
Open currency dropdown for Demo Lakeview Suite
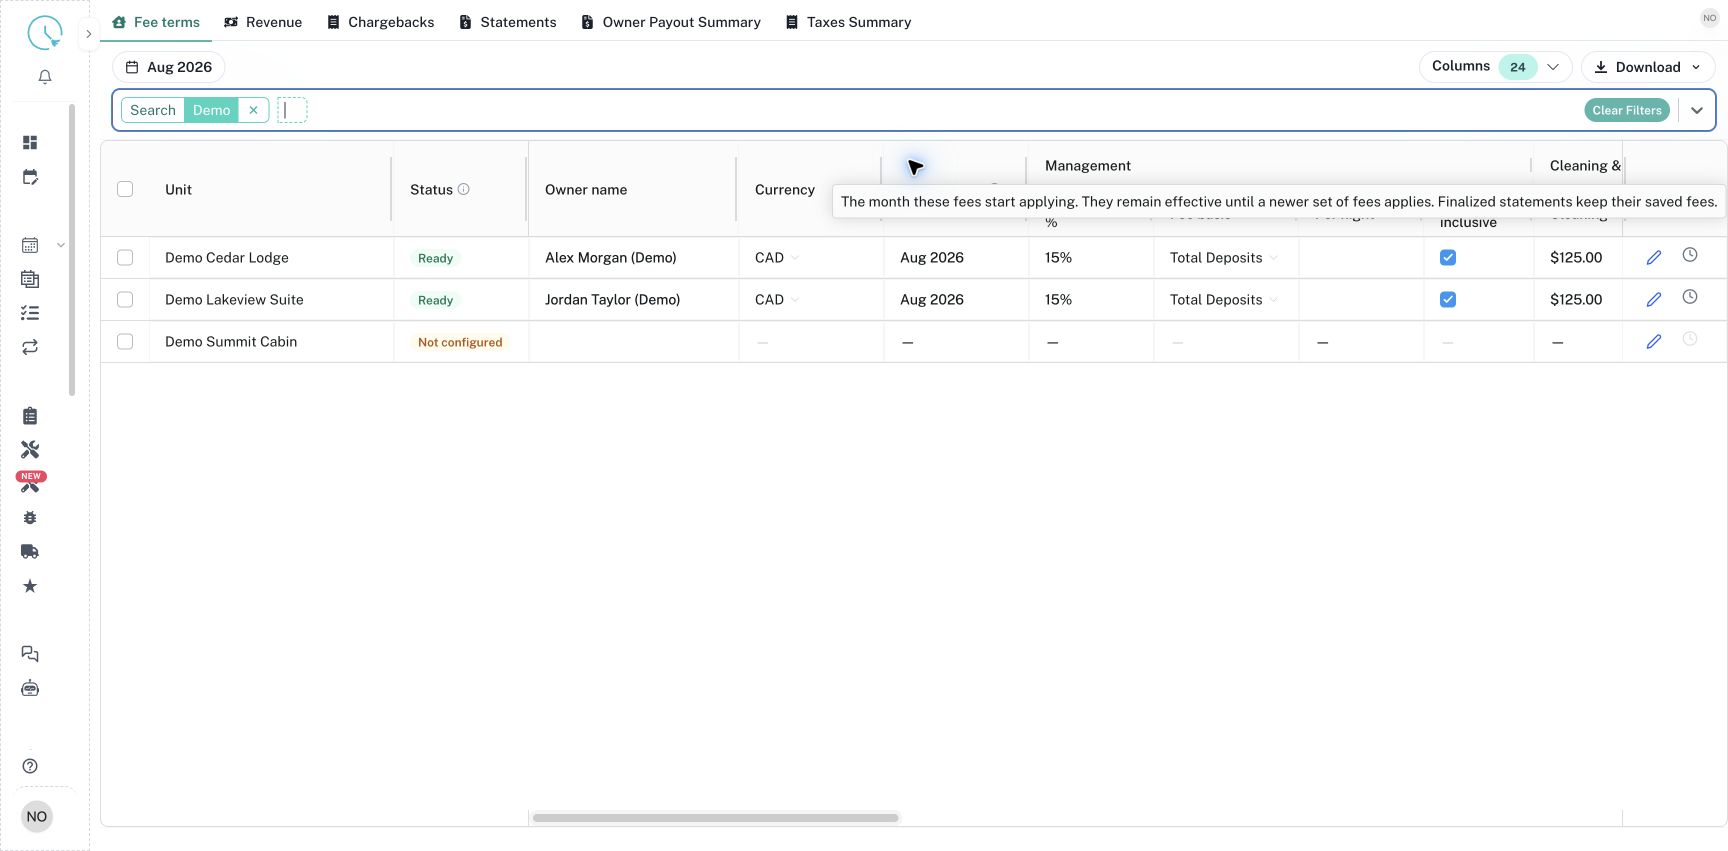777,300
